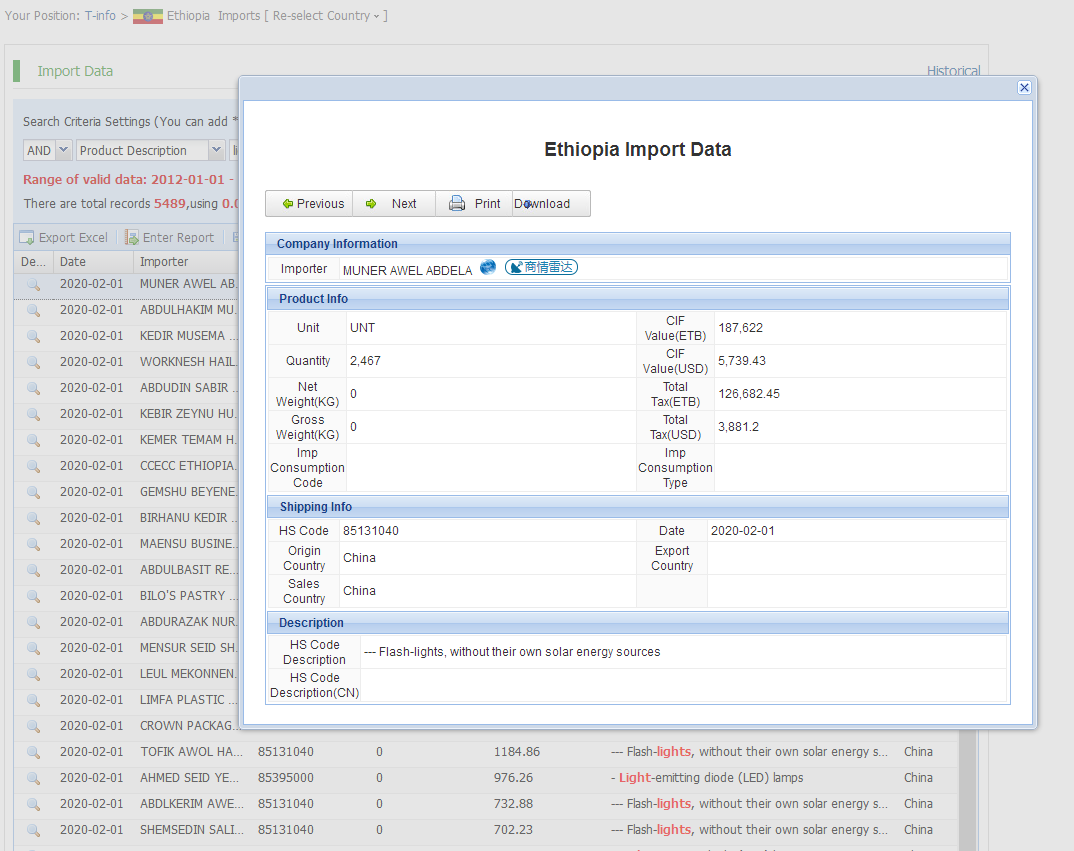Sort by the Date column header
This screenshot has width=1074, height=851.
73,262
